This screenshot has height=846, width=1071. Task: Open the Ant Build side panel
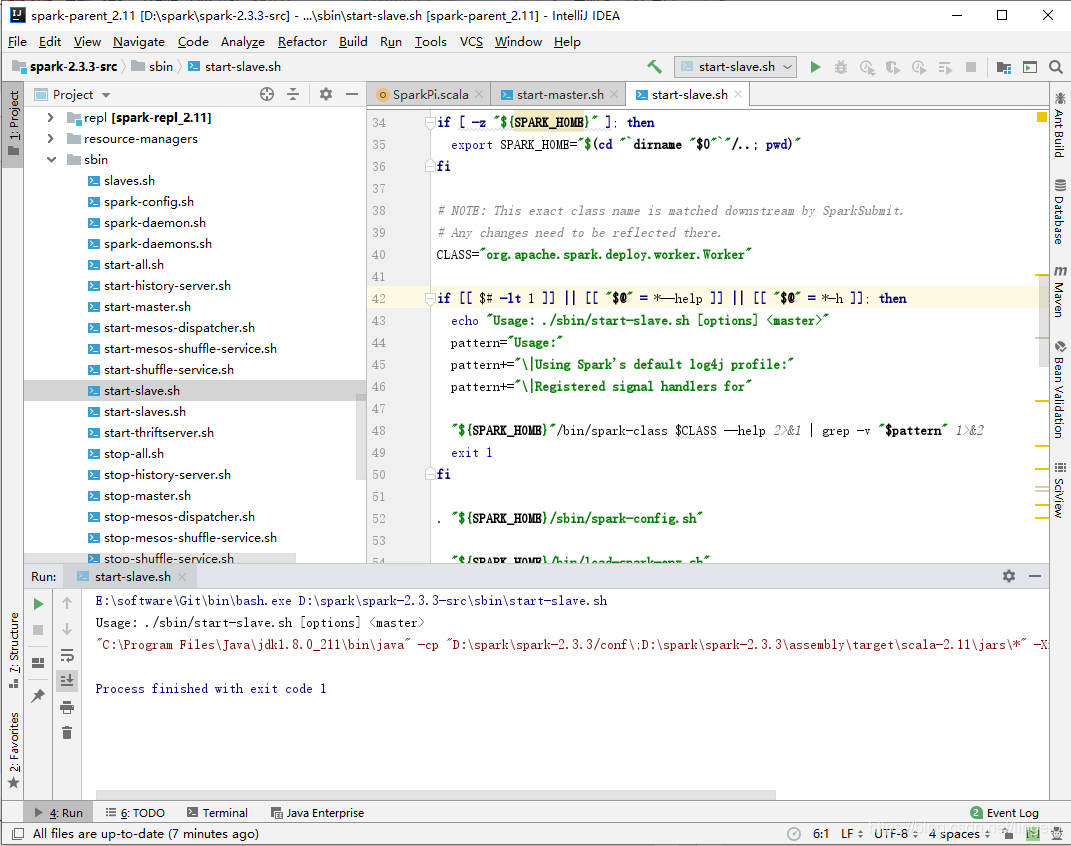click(1059, 125)
